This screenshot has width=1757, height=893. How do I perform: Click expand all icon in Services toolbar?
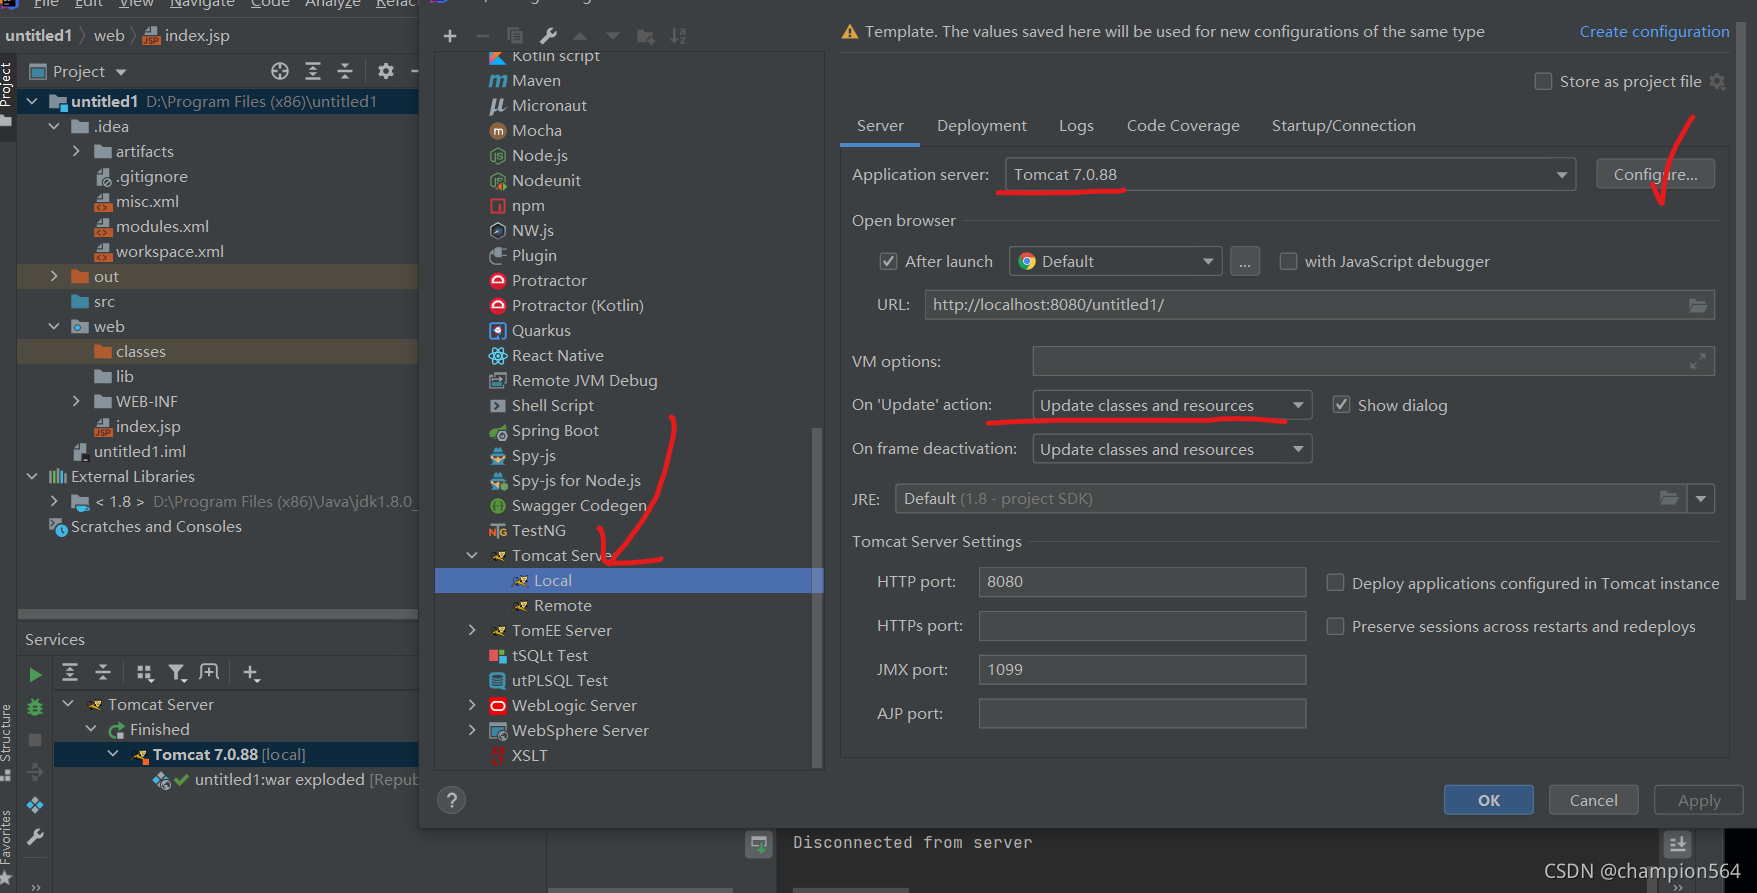point(70,673)
